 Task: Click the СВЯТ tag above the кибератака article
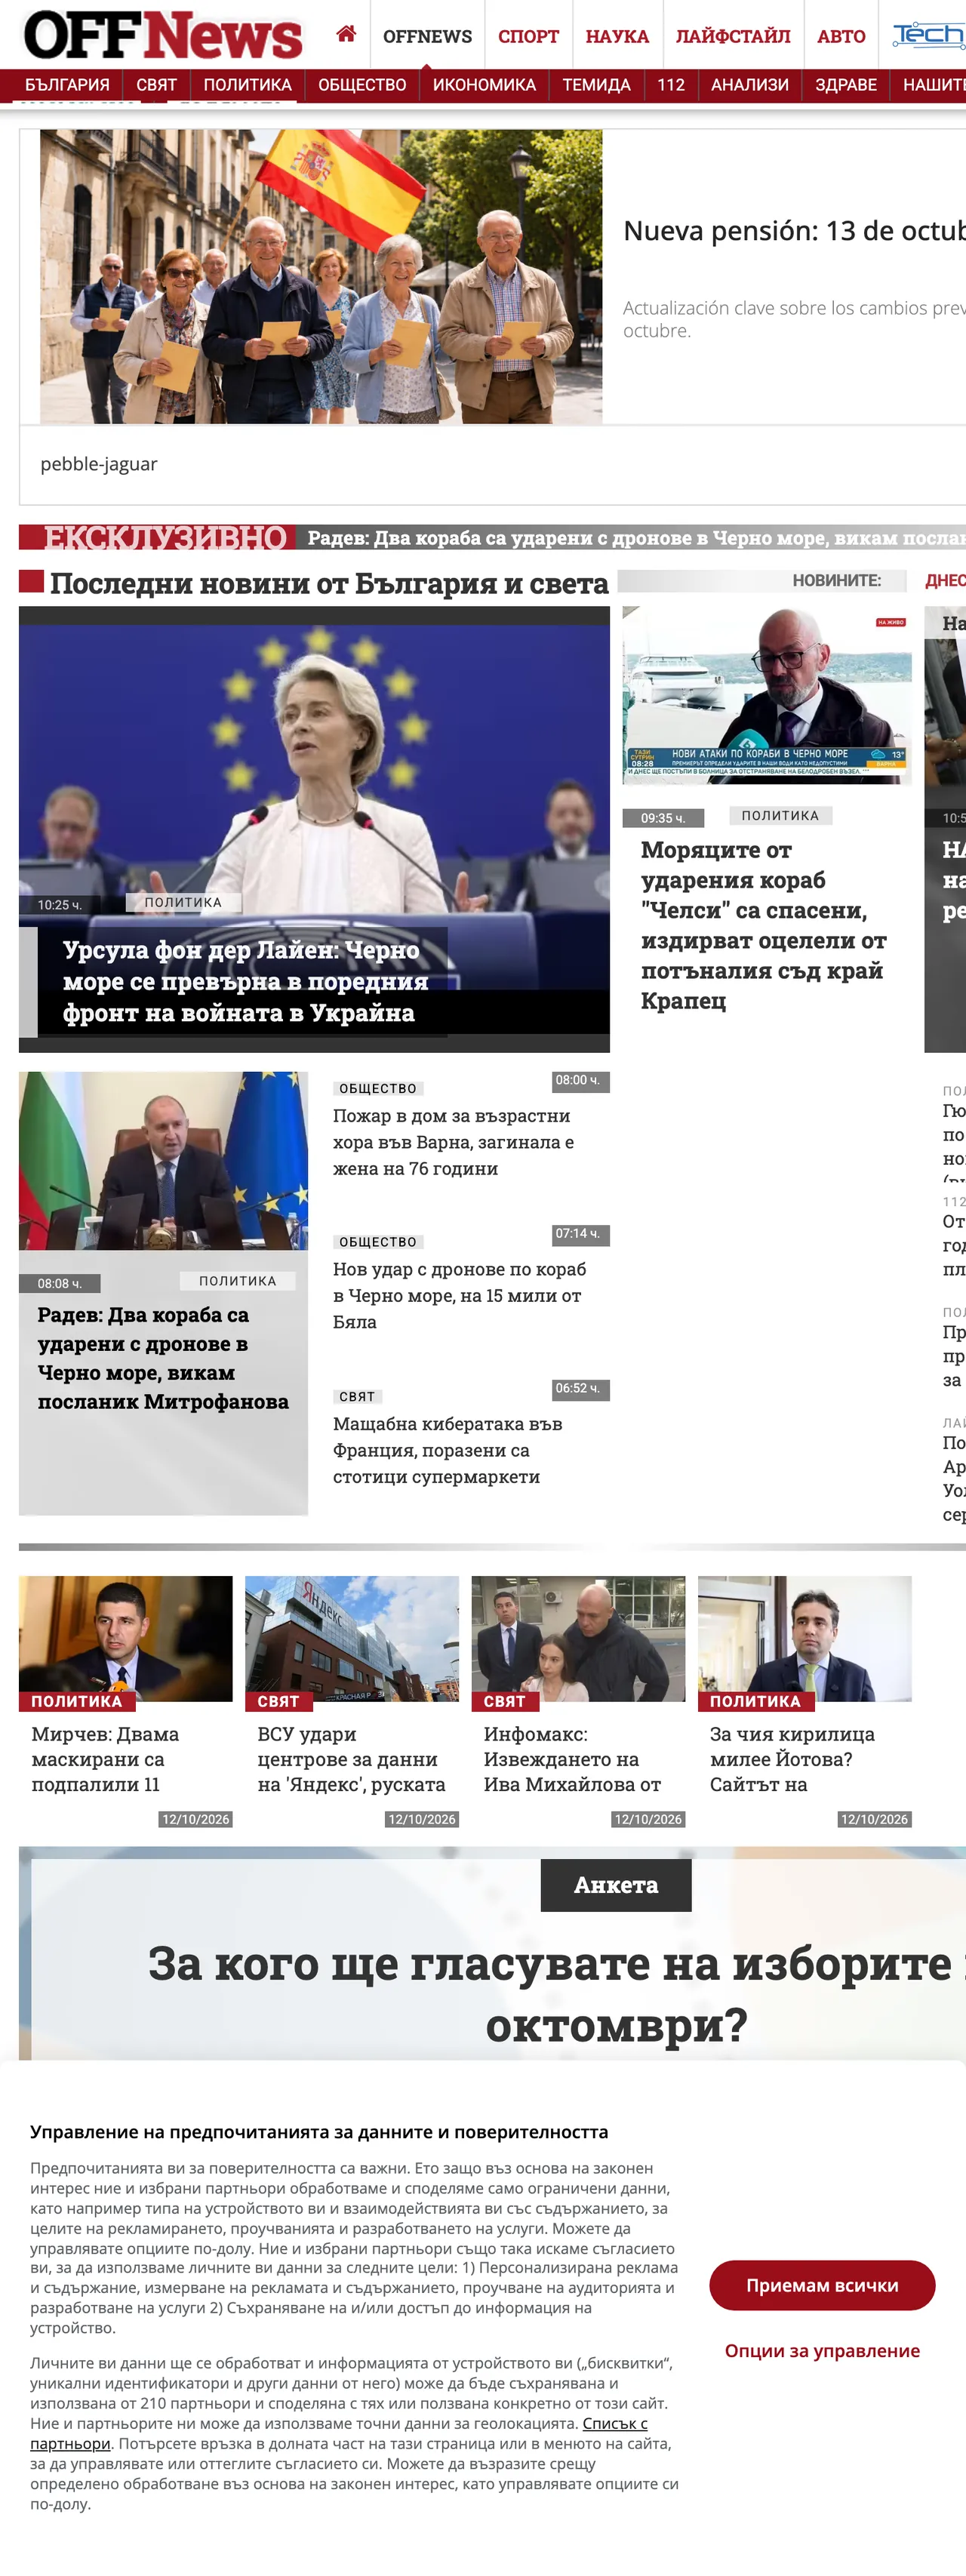[357, 1397]
